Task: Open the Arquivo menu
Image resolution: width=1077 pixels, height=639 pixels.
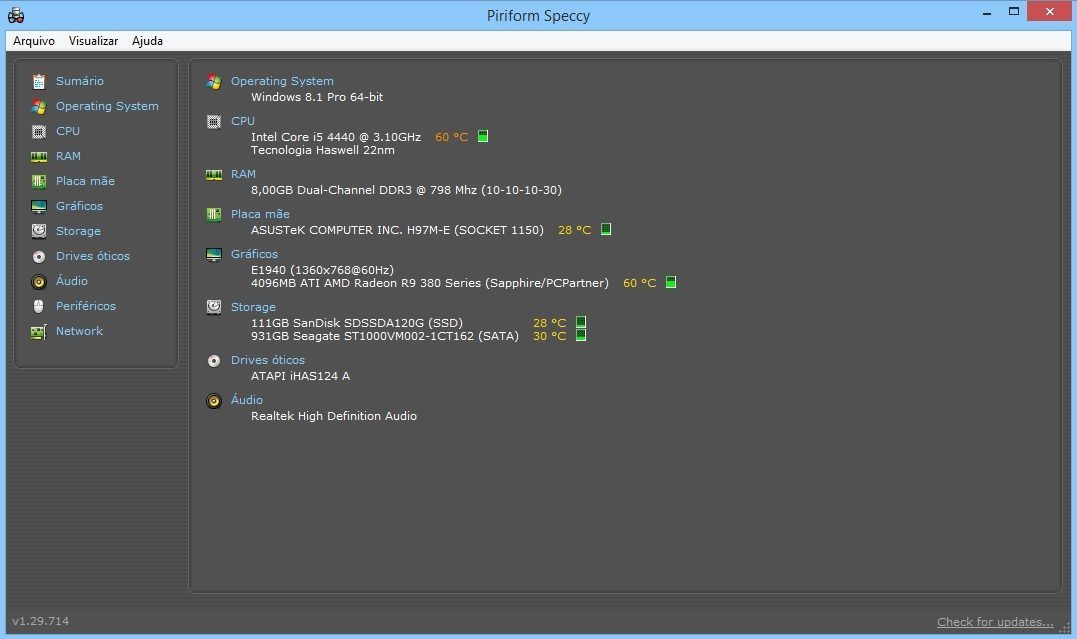Action: tap(34, 41)
